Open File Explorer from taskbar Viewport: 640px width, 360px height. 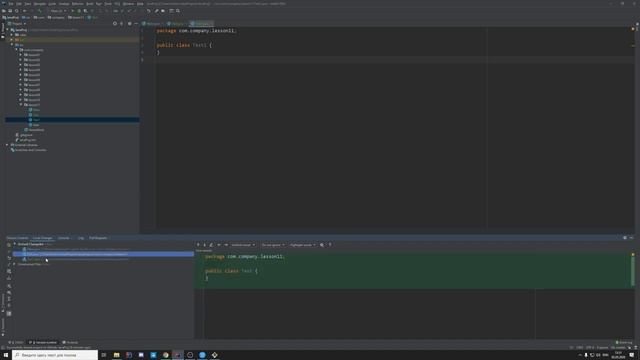click(116, 355)
